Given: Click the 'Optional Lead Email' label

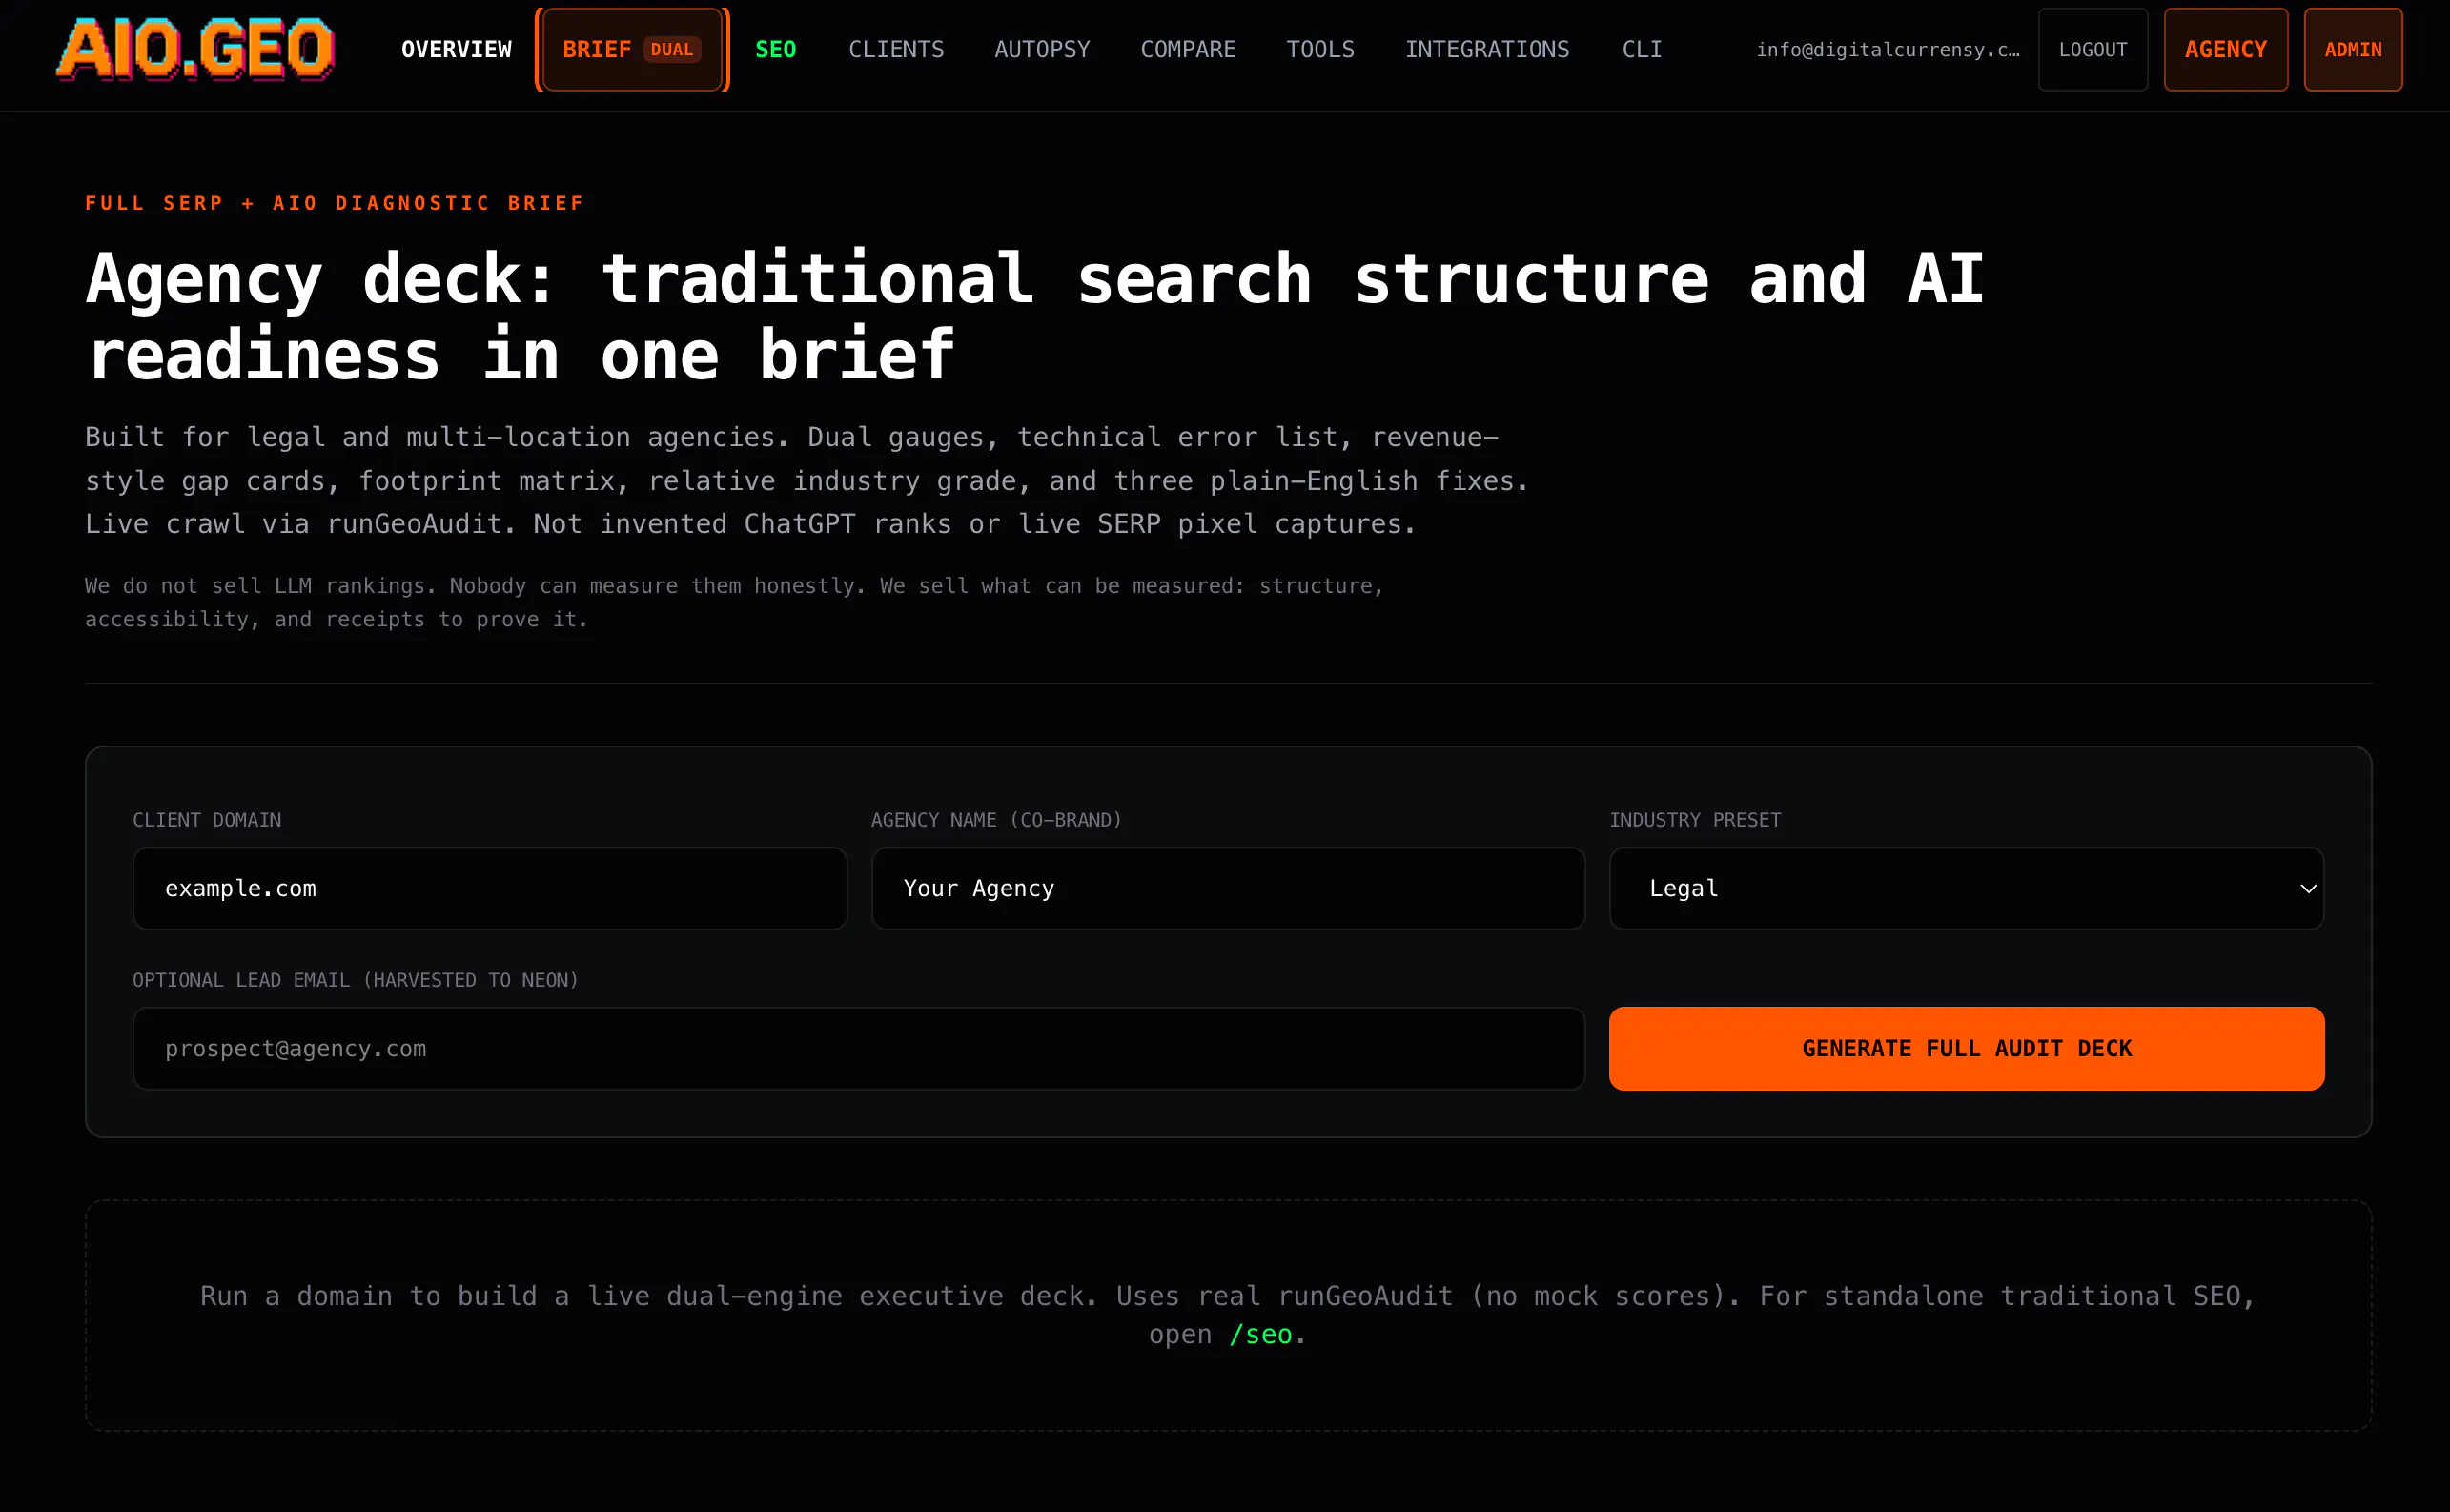Looking at the screenshot, I should click(x=356, y=980).
